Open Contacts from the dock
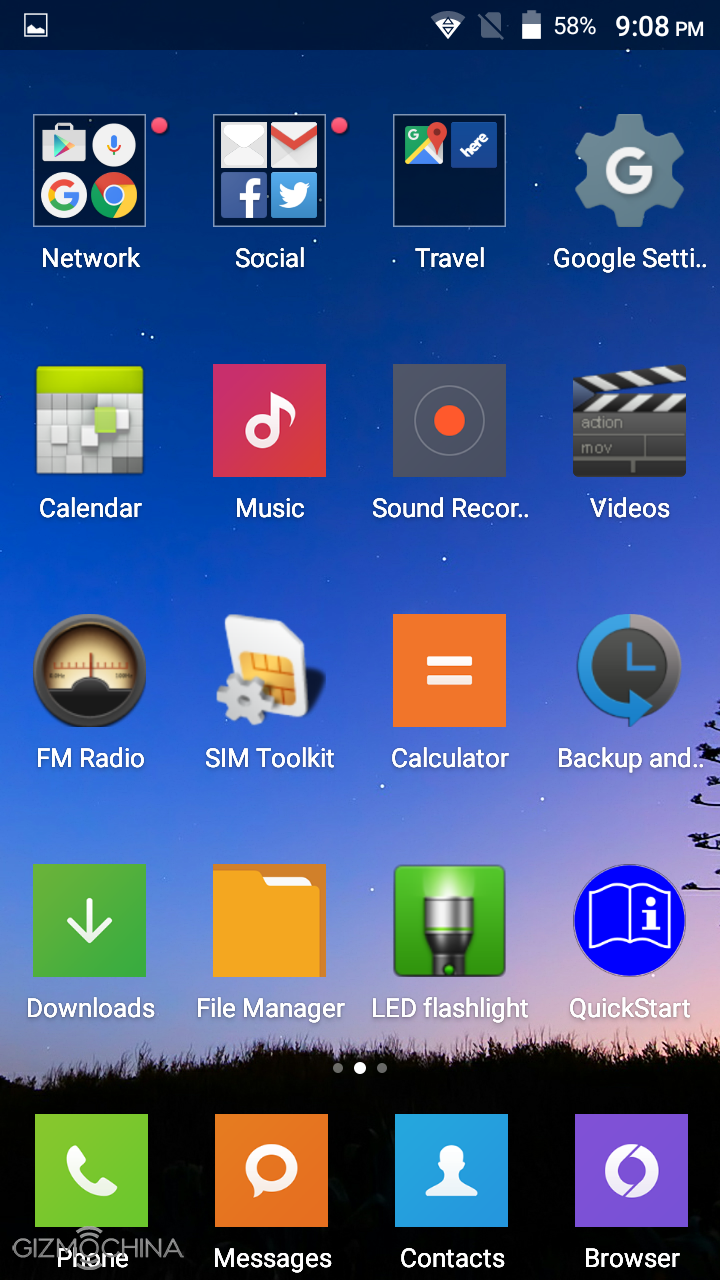This screenshot has height=1280, width=720. click(451, 1170)
